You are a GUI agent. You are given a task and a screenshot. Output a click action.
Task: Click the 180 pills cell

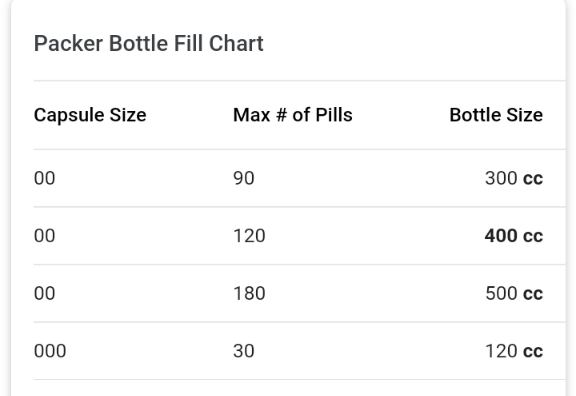click(x=249, y=294)
